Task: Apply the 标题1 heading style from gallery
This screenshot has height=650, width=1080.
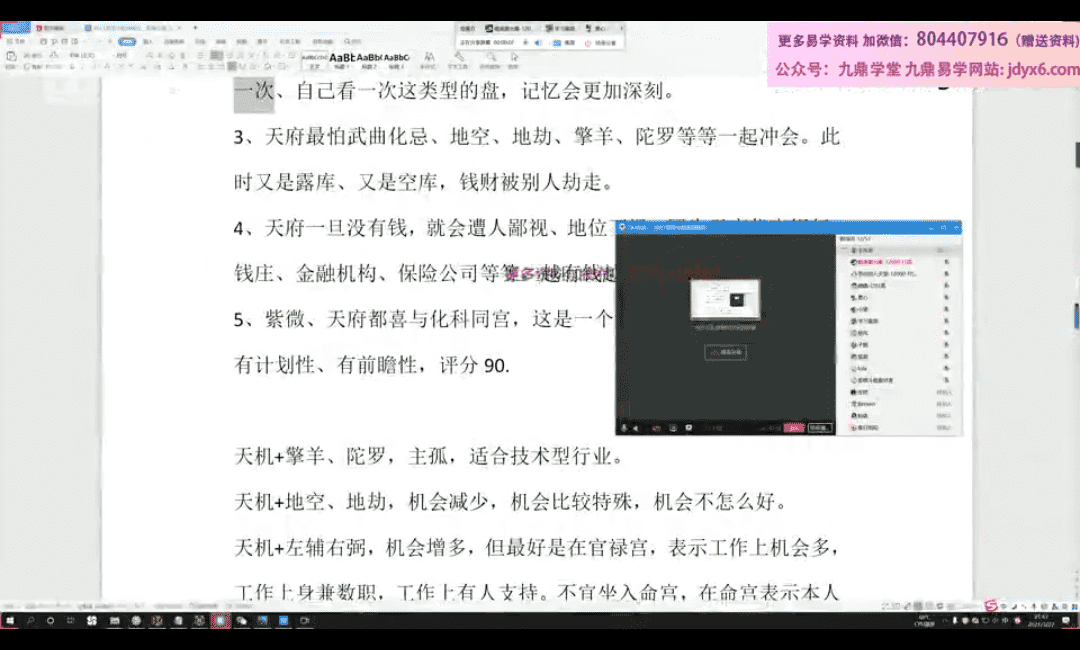Action: [x=342, y=58]
